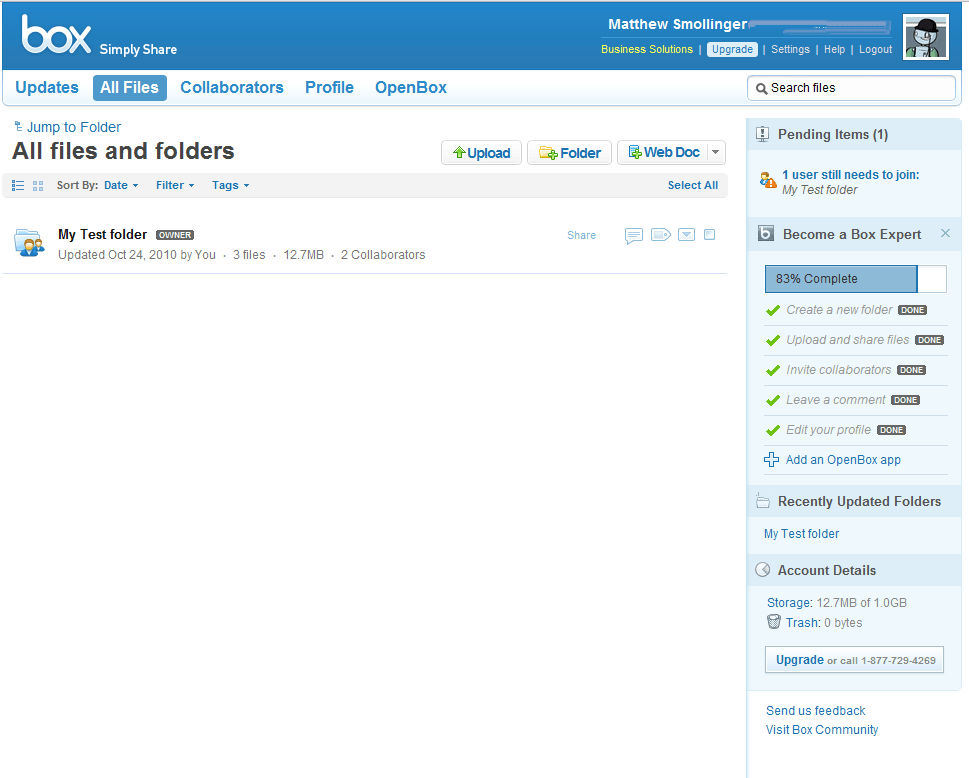The width and height of the screenshot is (969, 778).
Task: Click Share link for My Test folder
Action: [x=582, y=235]
